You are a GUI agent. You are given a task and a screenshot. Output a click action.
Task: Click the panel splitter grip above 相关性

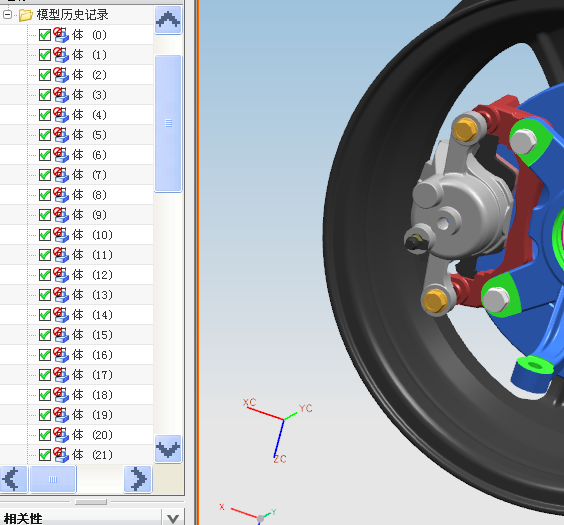tap(91, 502)
